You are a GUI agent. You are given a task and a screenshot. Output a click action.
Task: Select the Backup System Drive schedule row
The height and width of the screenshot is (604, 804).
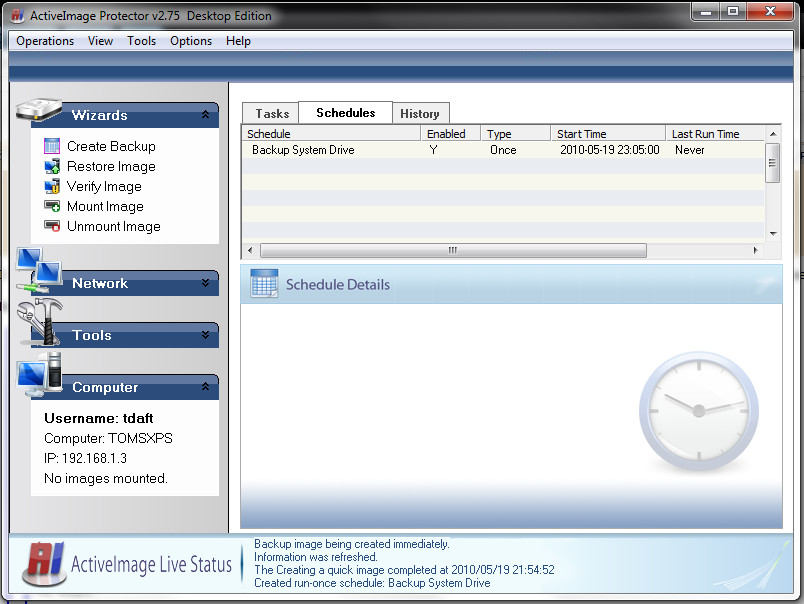(x=303, y=150)
